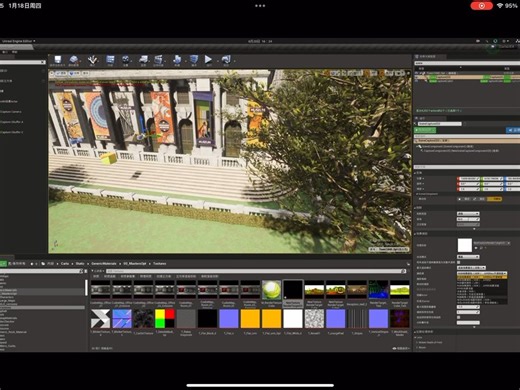520x390 pixels.
Task: Click the white Texture Target thumbnail swatch
Action: tap(465, 245)
